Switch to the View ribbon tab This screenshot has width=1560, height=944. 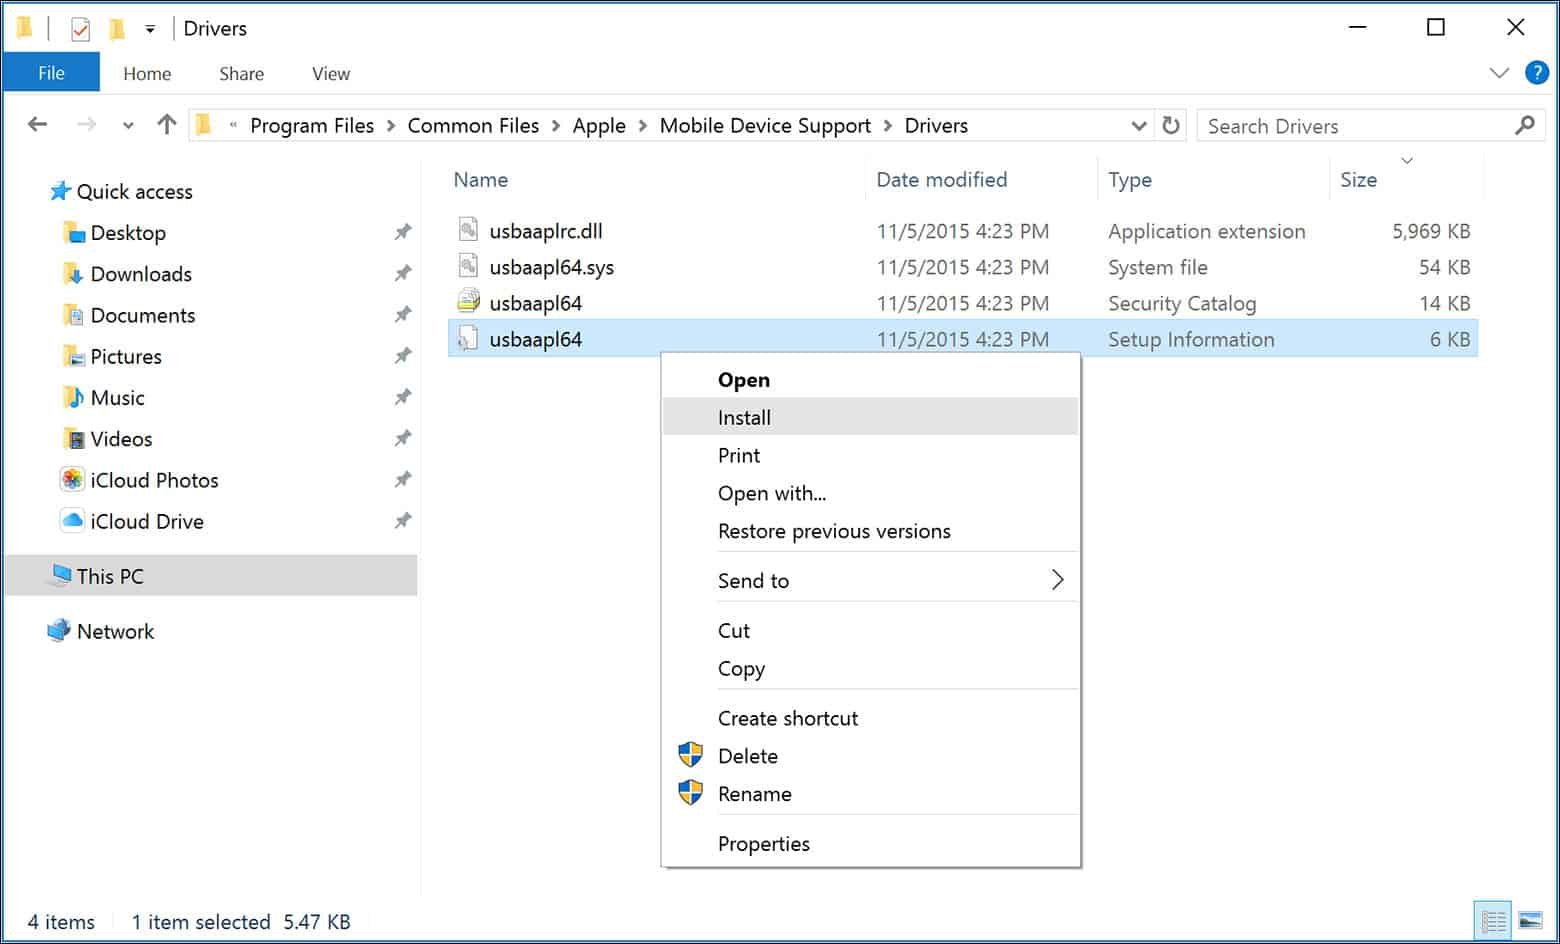[331, 74]
